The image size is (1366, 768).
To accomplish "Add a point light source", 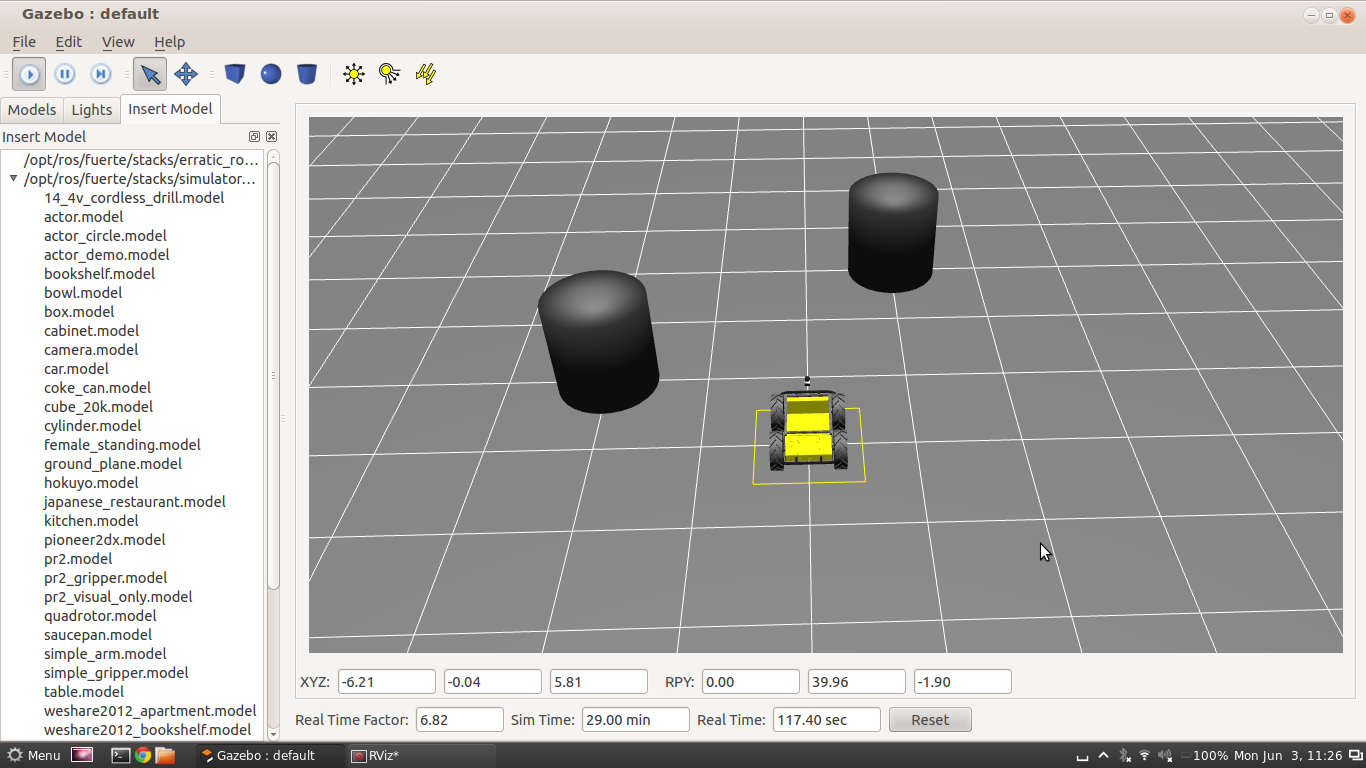I will [354, 74].
